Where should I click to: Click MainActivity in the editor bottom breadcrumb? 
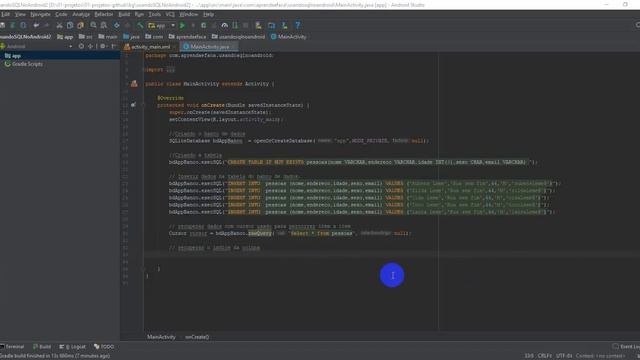[x=161, y=337]
